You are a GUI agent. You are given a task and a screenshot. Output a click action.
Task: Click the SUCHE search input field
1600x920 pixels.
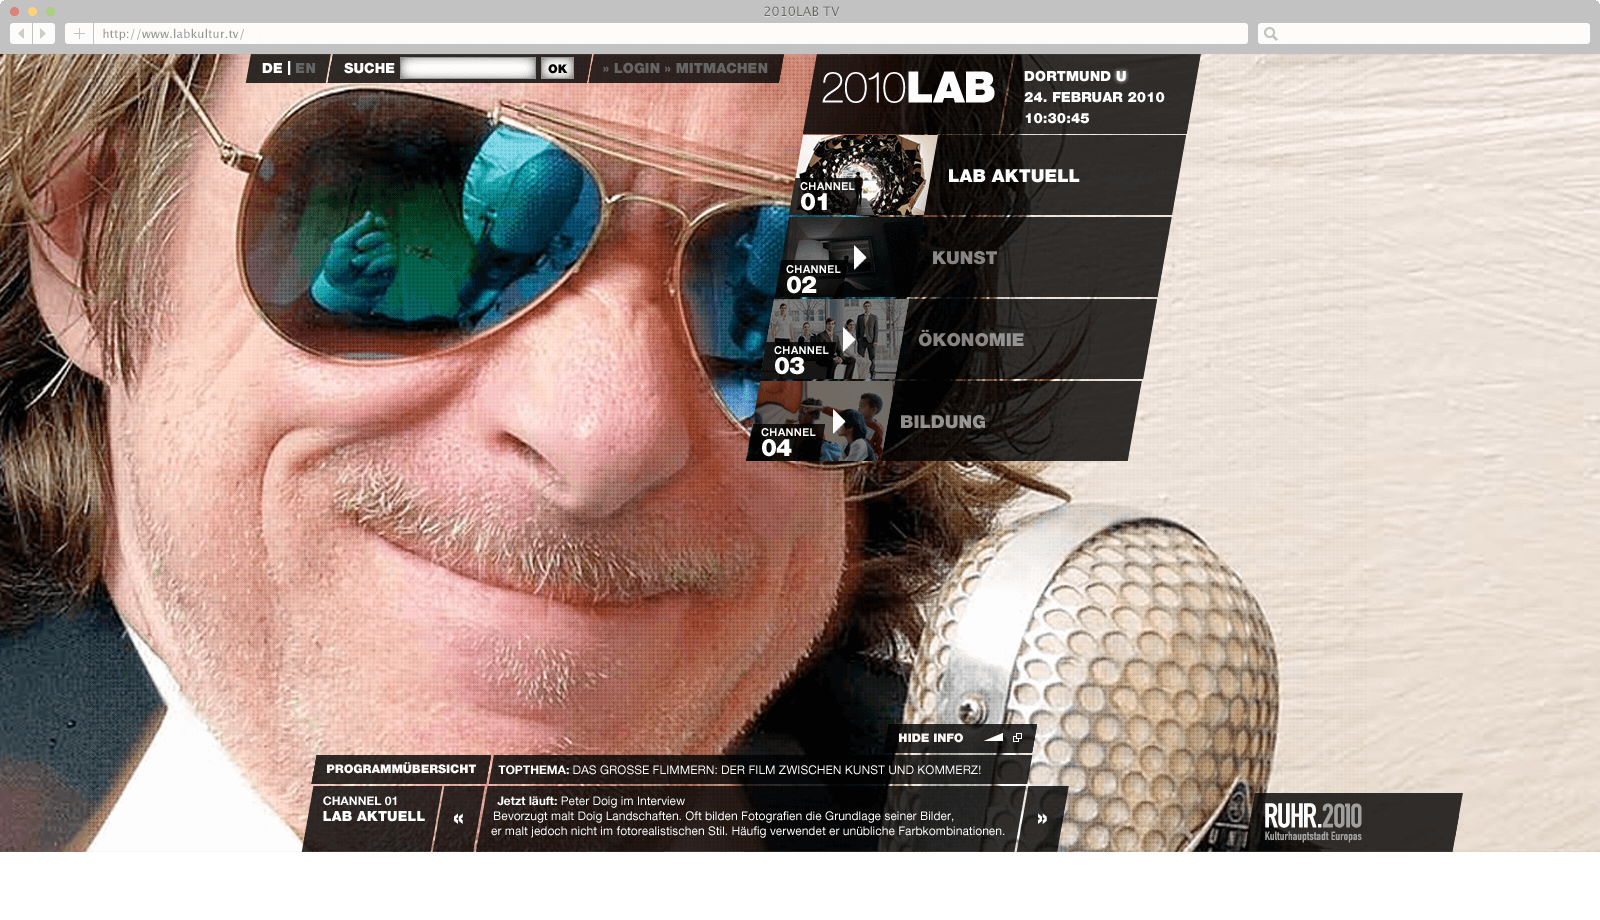[468, 68]
